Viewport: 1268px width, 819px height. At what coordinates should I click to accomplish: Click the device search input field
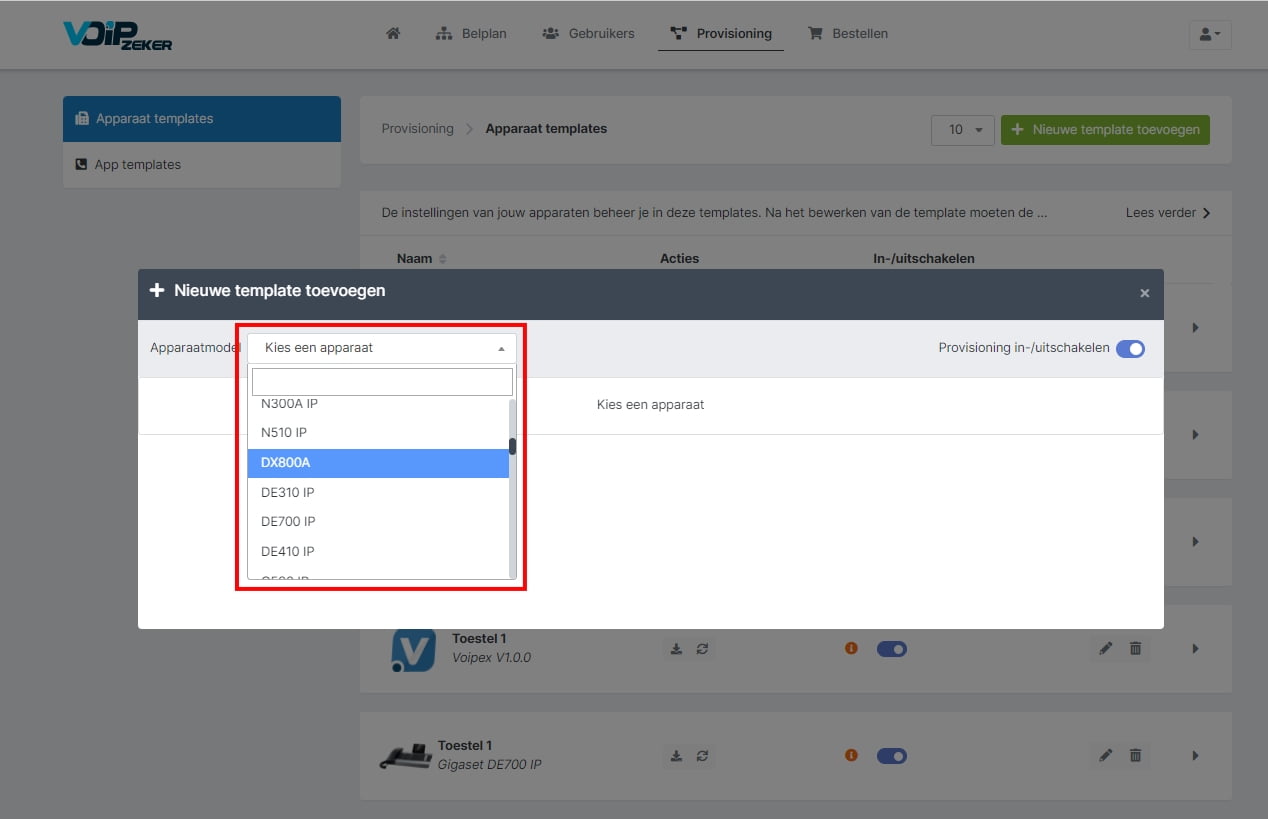[x=382, y=382]
